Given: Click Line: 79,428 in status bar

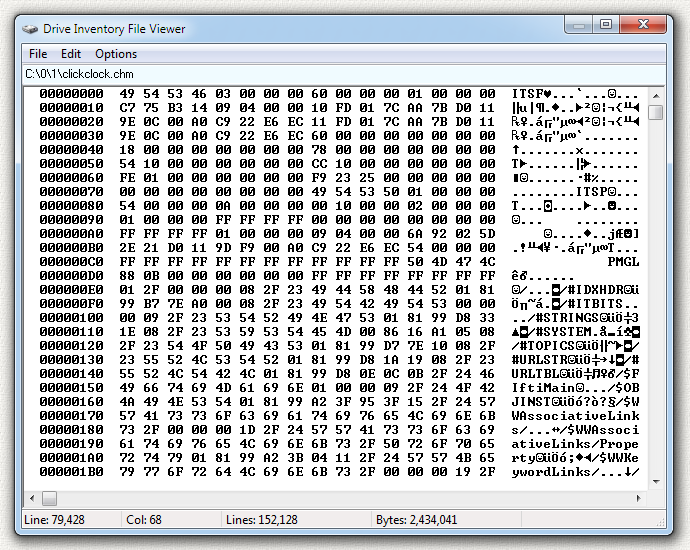Looking at the screenshot, I should (55, 520).
